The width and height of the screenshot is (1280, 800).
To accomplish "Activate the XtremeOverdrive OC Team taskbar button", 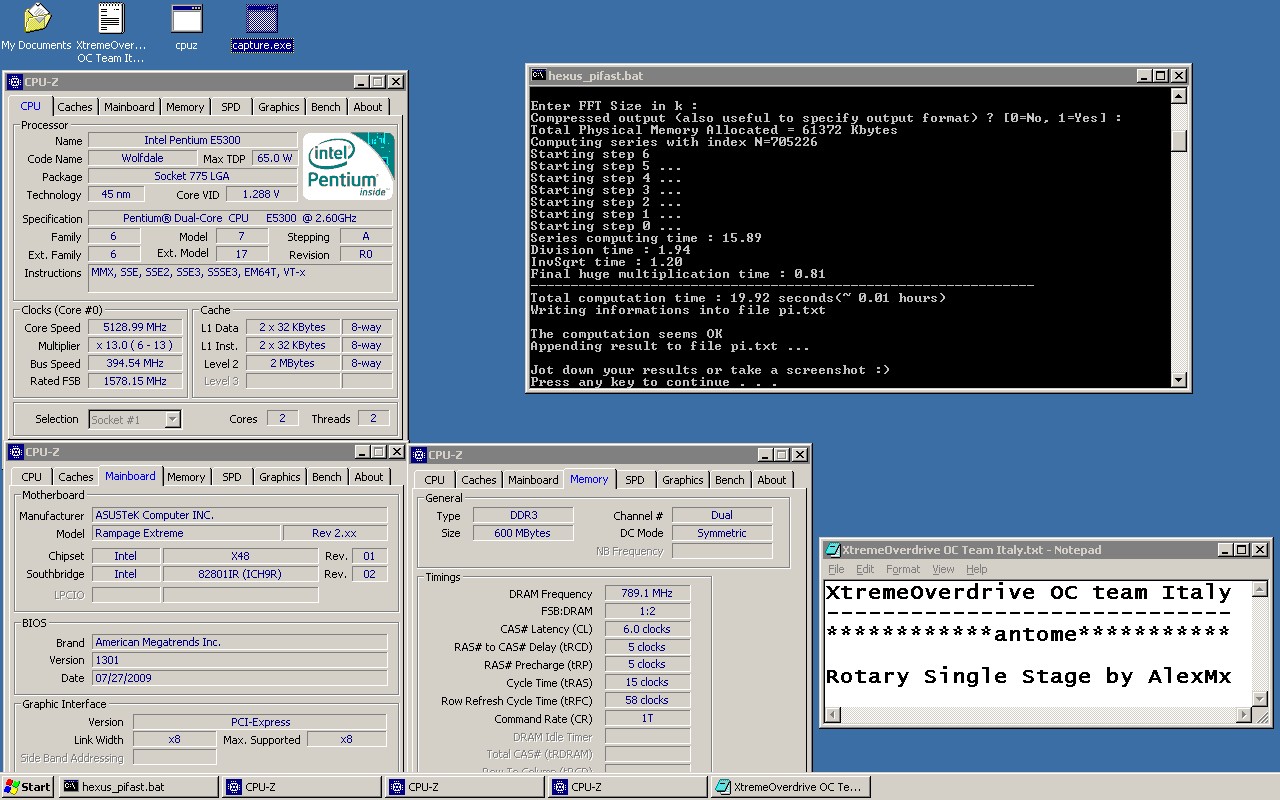I will 790,787.
